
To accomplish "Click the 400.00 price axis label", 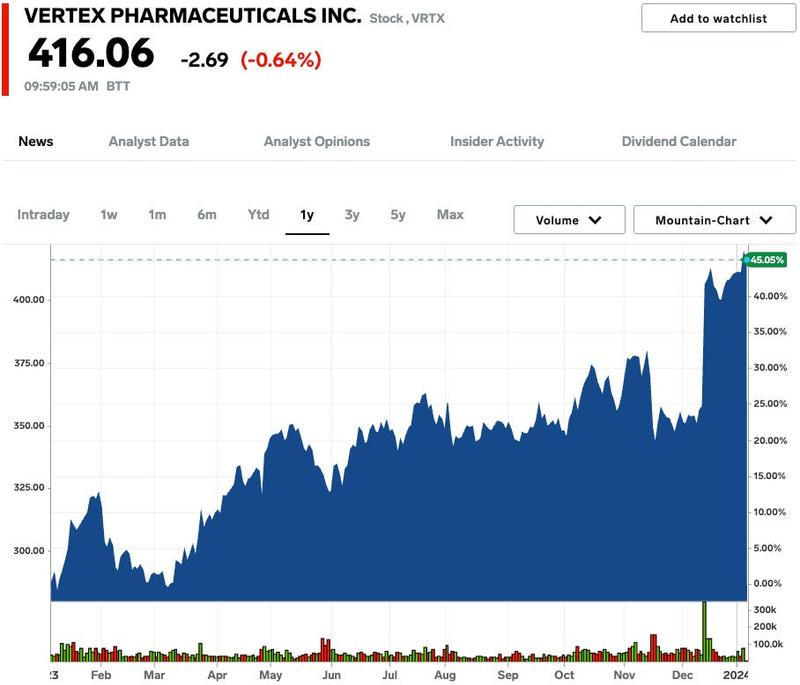I will coord(29,300).
